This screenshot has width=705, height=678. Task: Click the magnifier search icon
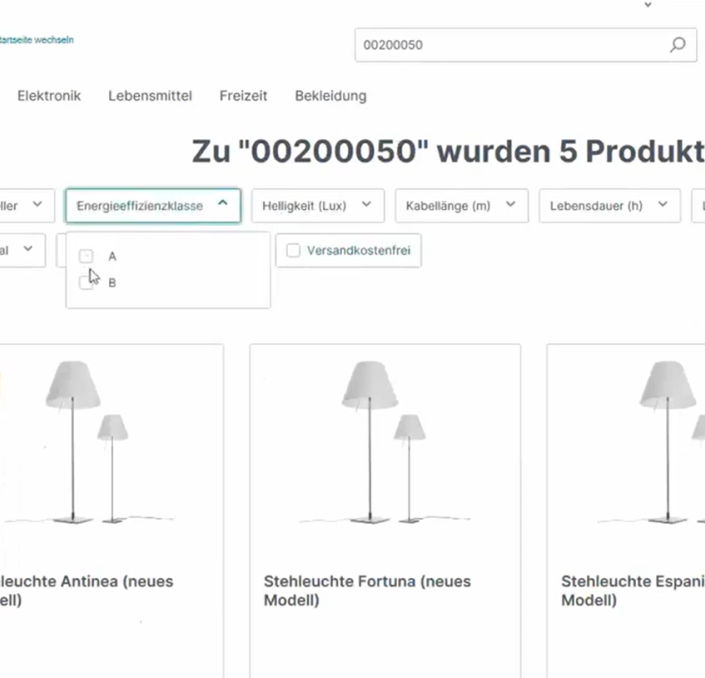[677, 45]
